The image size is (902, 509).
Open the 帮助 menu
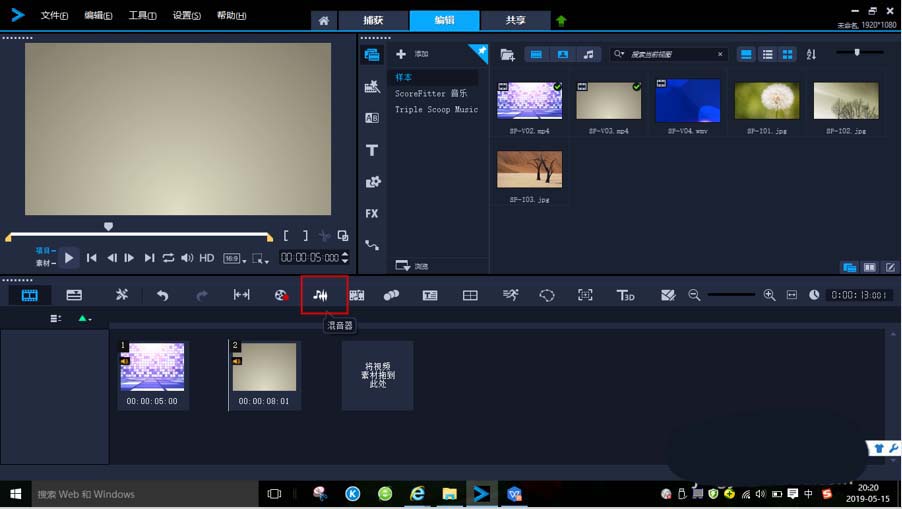231,16
